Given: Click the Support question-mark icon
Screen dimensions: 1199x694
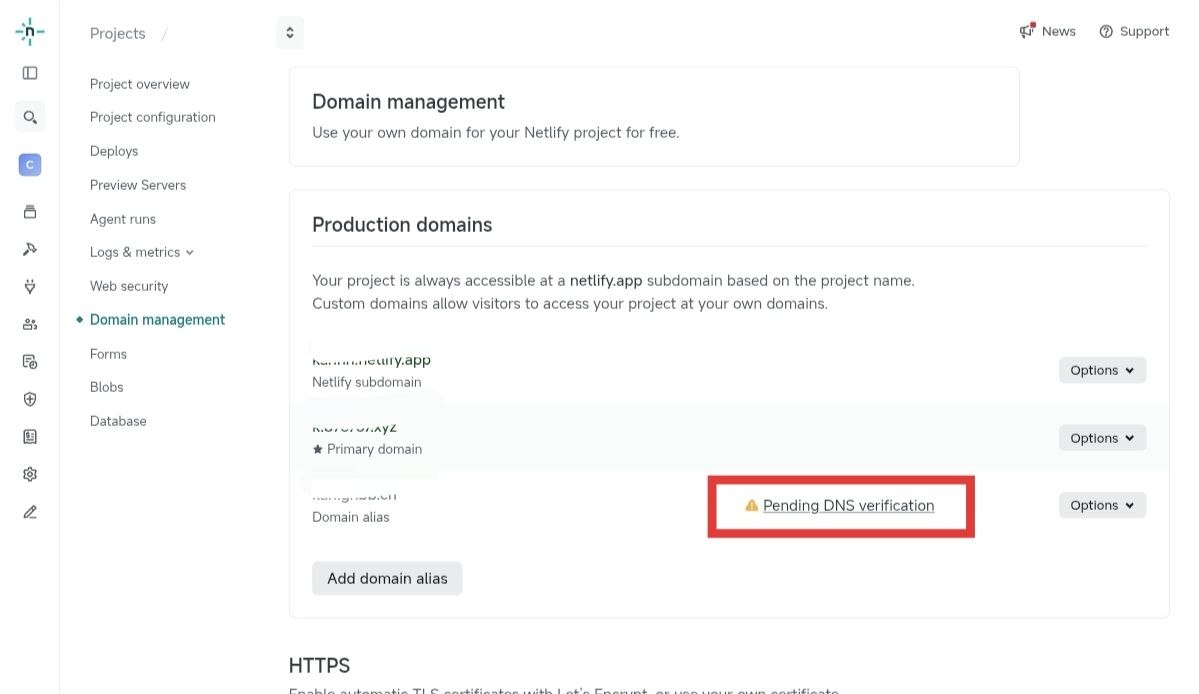Looking at the screenshot, I should pos(1106,31).
